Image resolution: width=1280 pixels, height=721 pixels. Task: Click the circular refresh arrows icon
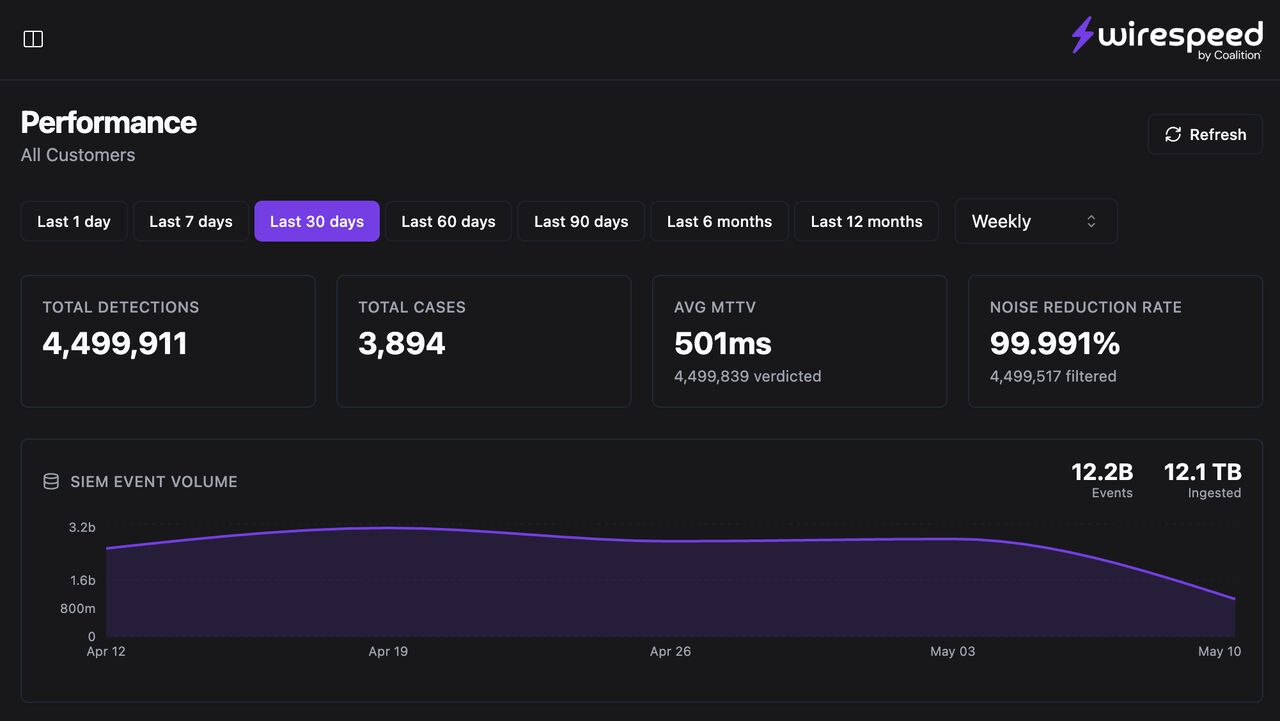1172,134
